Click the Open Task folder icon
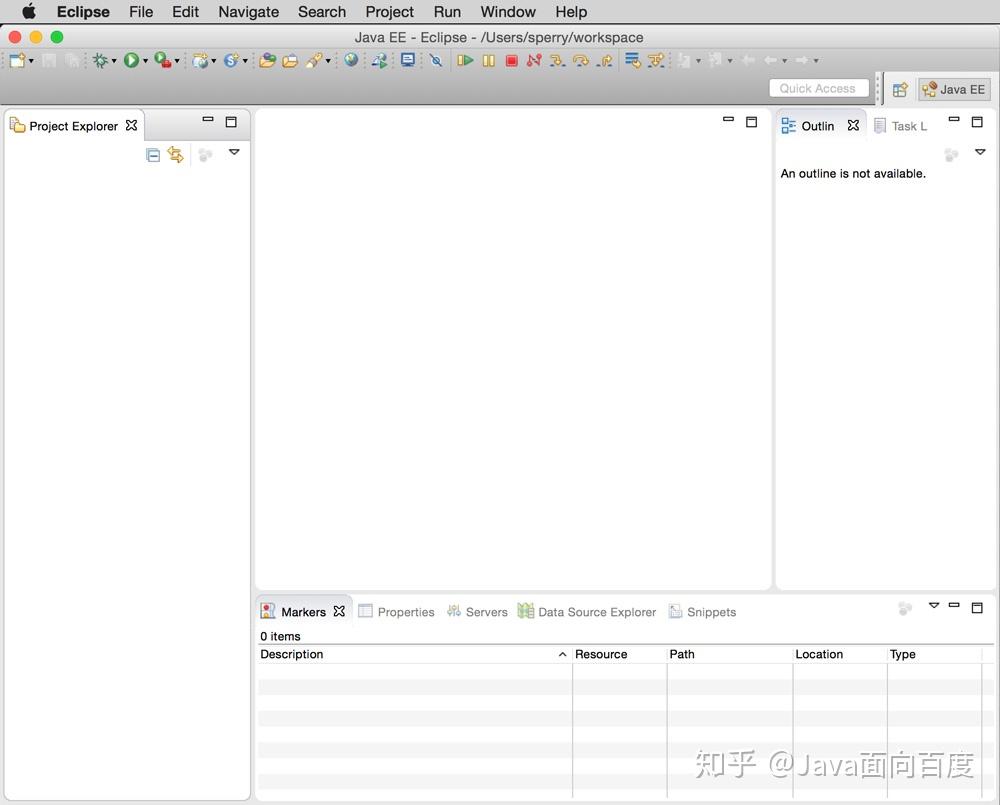Screen dimensions: 1000x805 [x=290, y=61]
